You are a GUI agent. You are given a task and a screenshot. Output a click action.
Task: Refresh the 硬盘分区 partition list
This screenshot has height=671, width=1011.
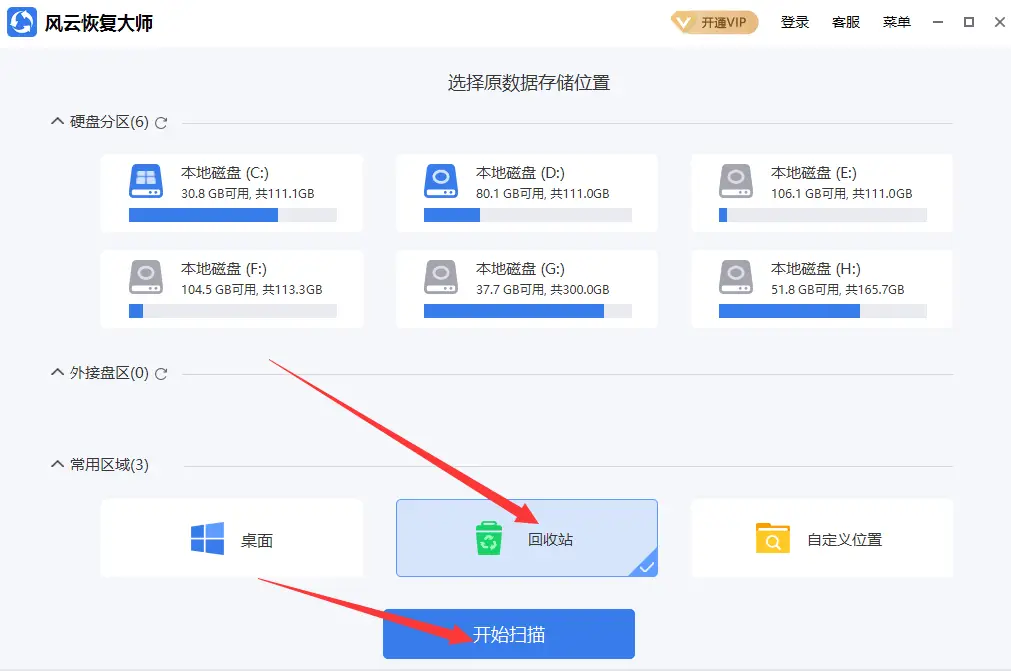click(x=160, y=121)
